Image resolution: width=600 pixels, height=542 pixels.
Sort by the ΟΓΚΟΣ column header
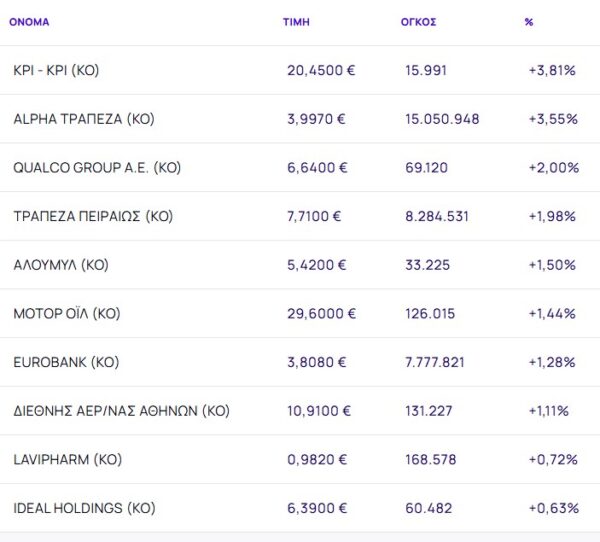tap(418, 21)
